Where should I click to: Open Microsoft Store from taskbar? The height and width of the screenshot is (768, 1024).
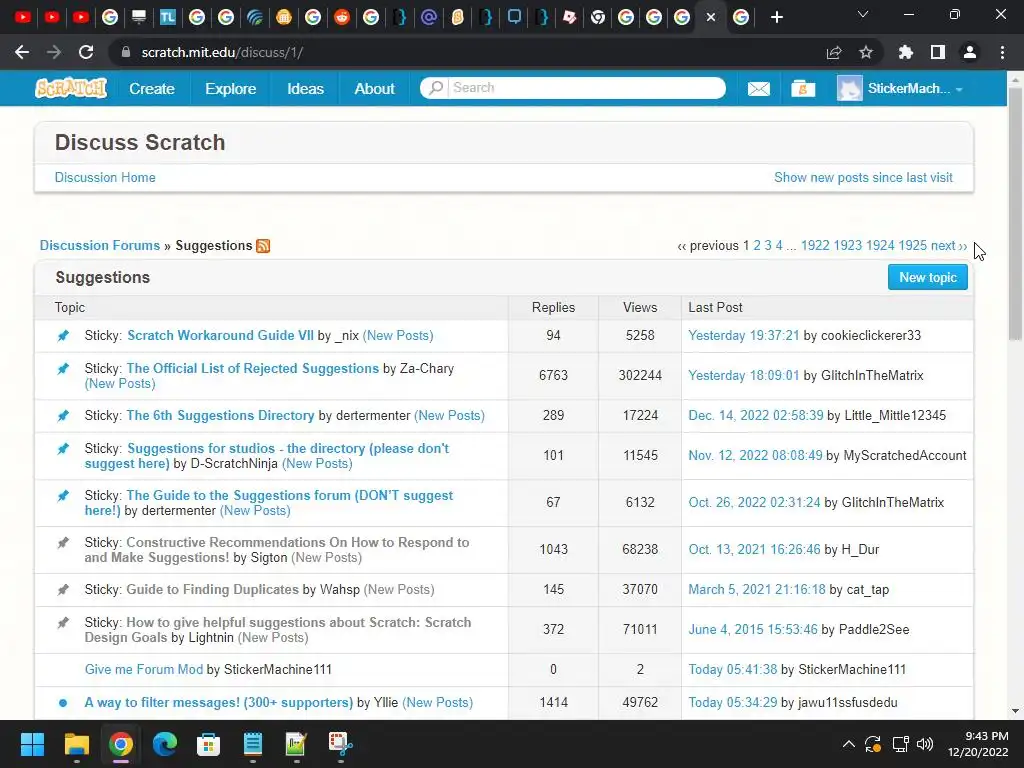click(208, 744)
